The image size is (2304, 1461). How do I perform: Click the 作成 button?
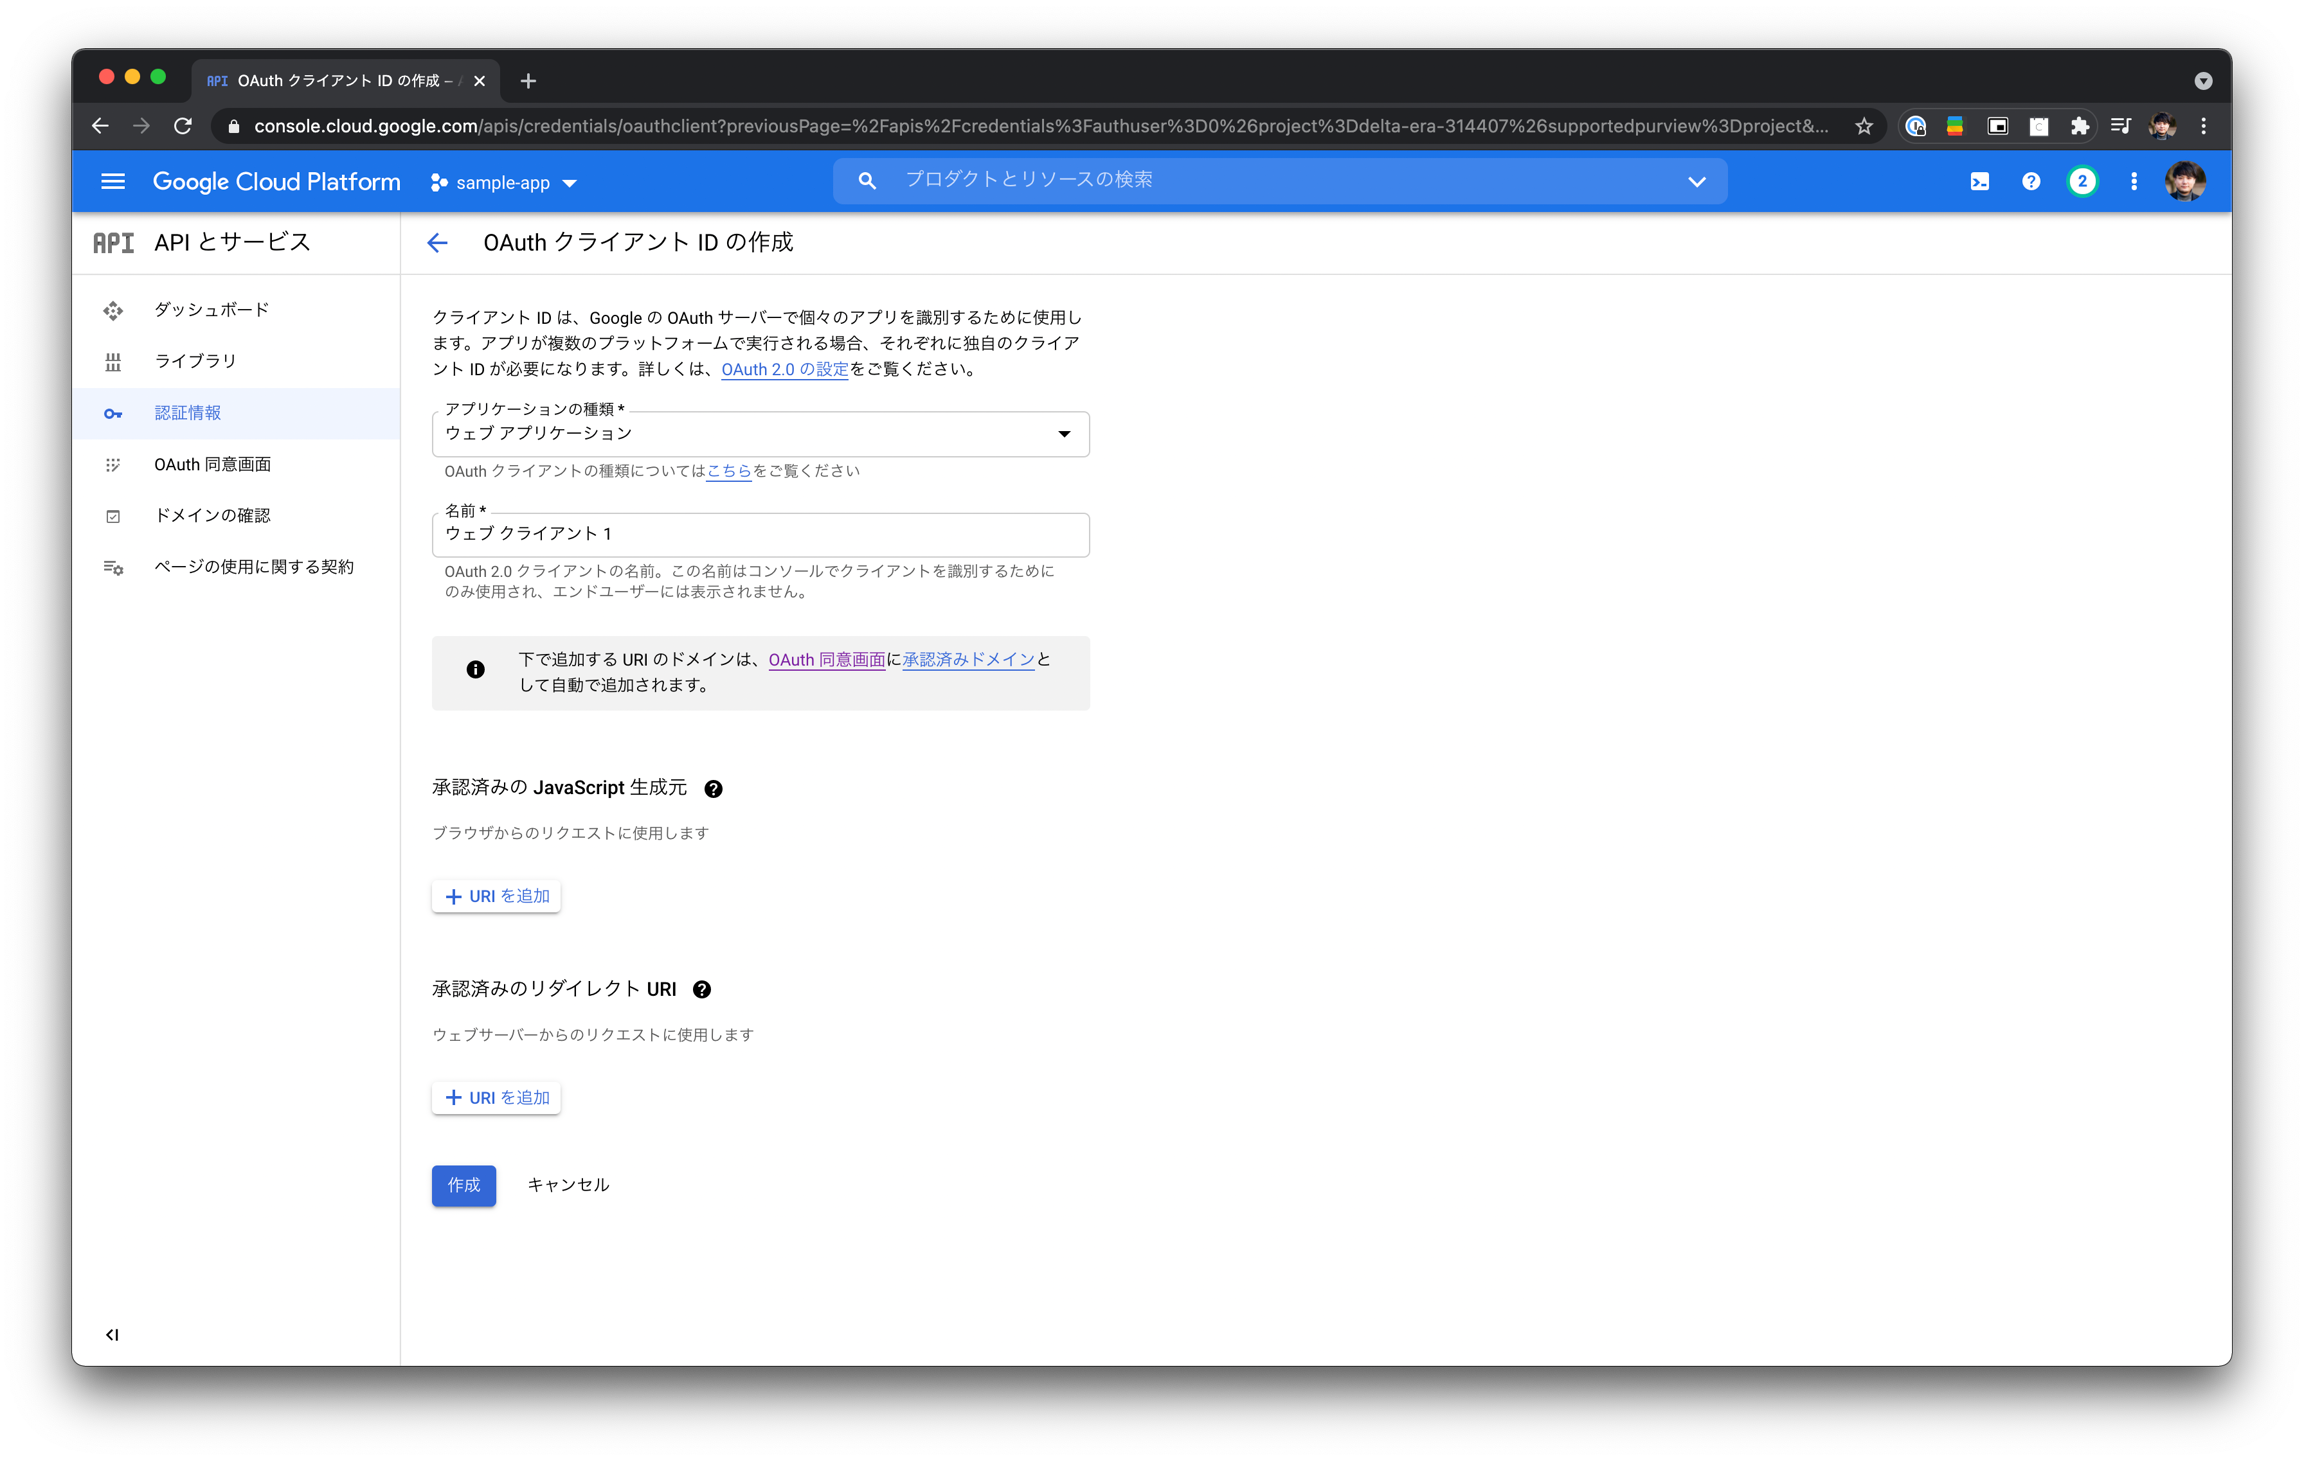463,1185
